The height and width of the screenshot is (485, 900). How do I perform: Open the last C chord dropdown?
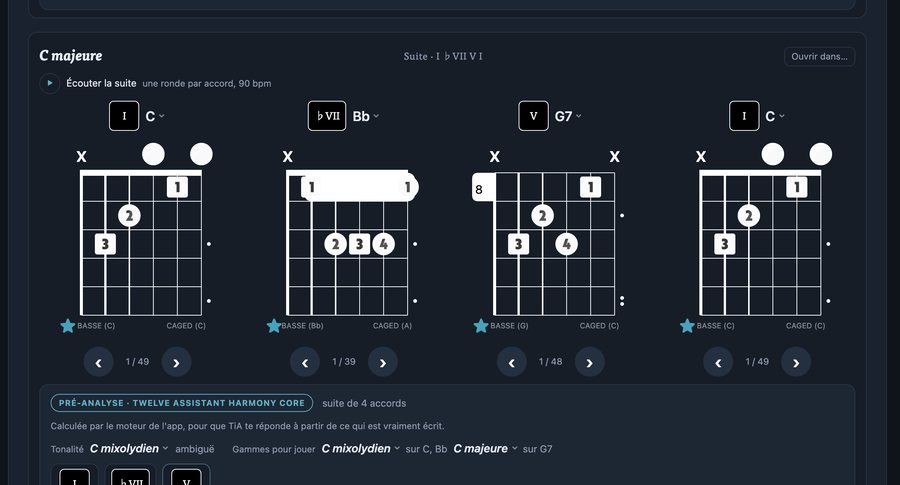tap(775, 117)
